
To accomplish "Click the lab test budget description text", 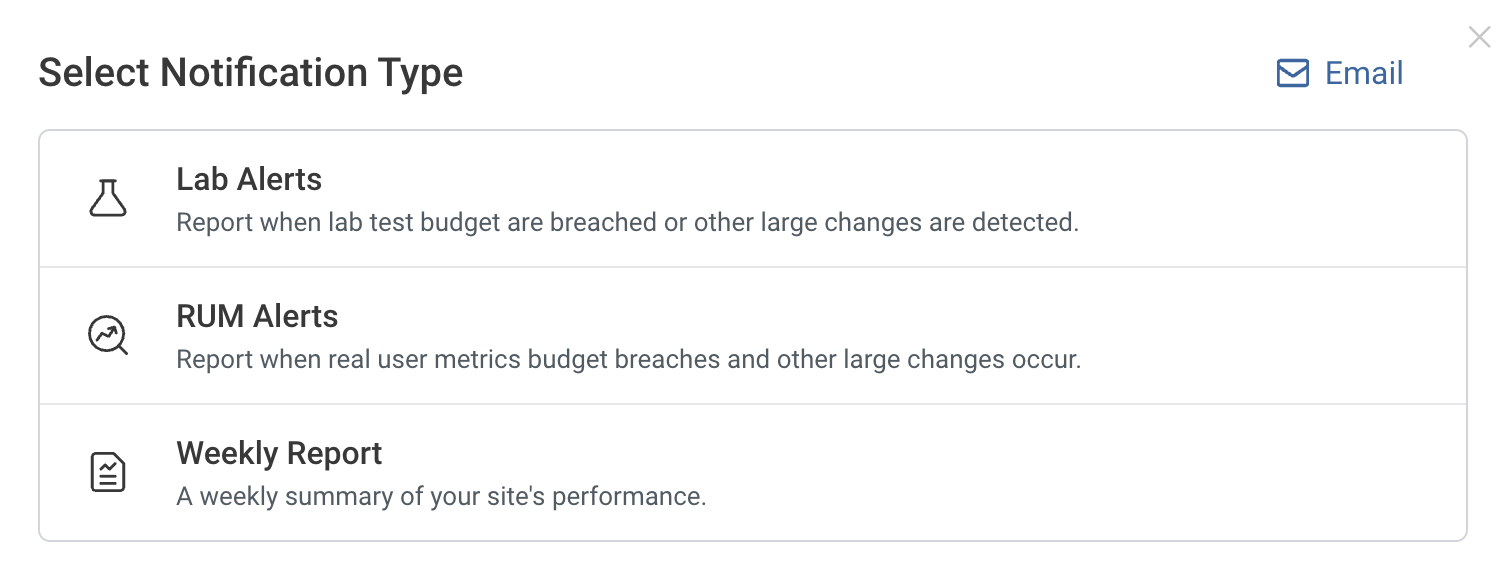I will (627, 222).
